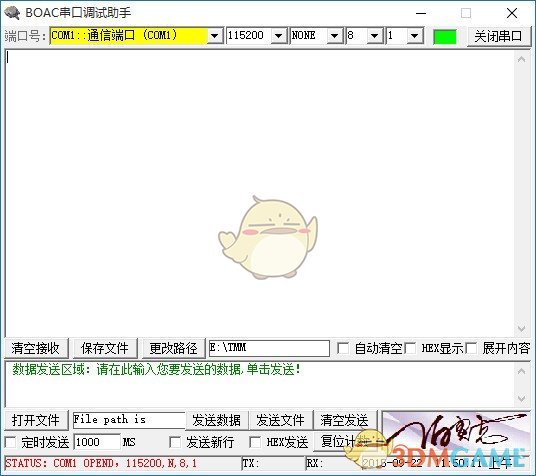Open the COM port selection dropdown

point(215,36)
